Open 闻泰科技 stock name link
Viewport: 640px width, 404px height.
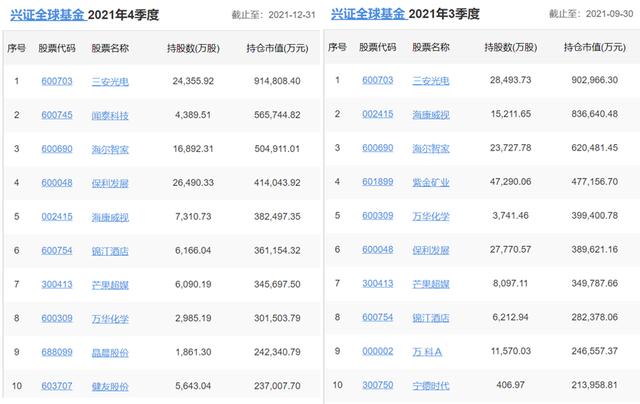coord(110,115)
